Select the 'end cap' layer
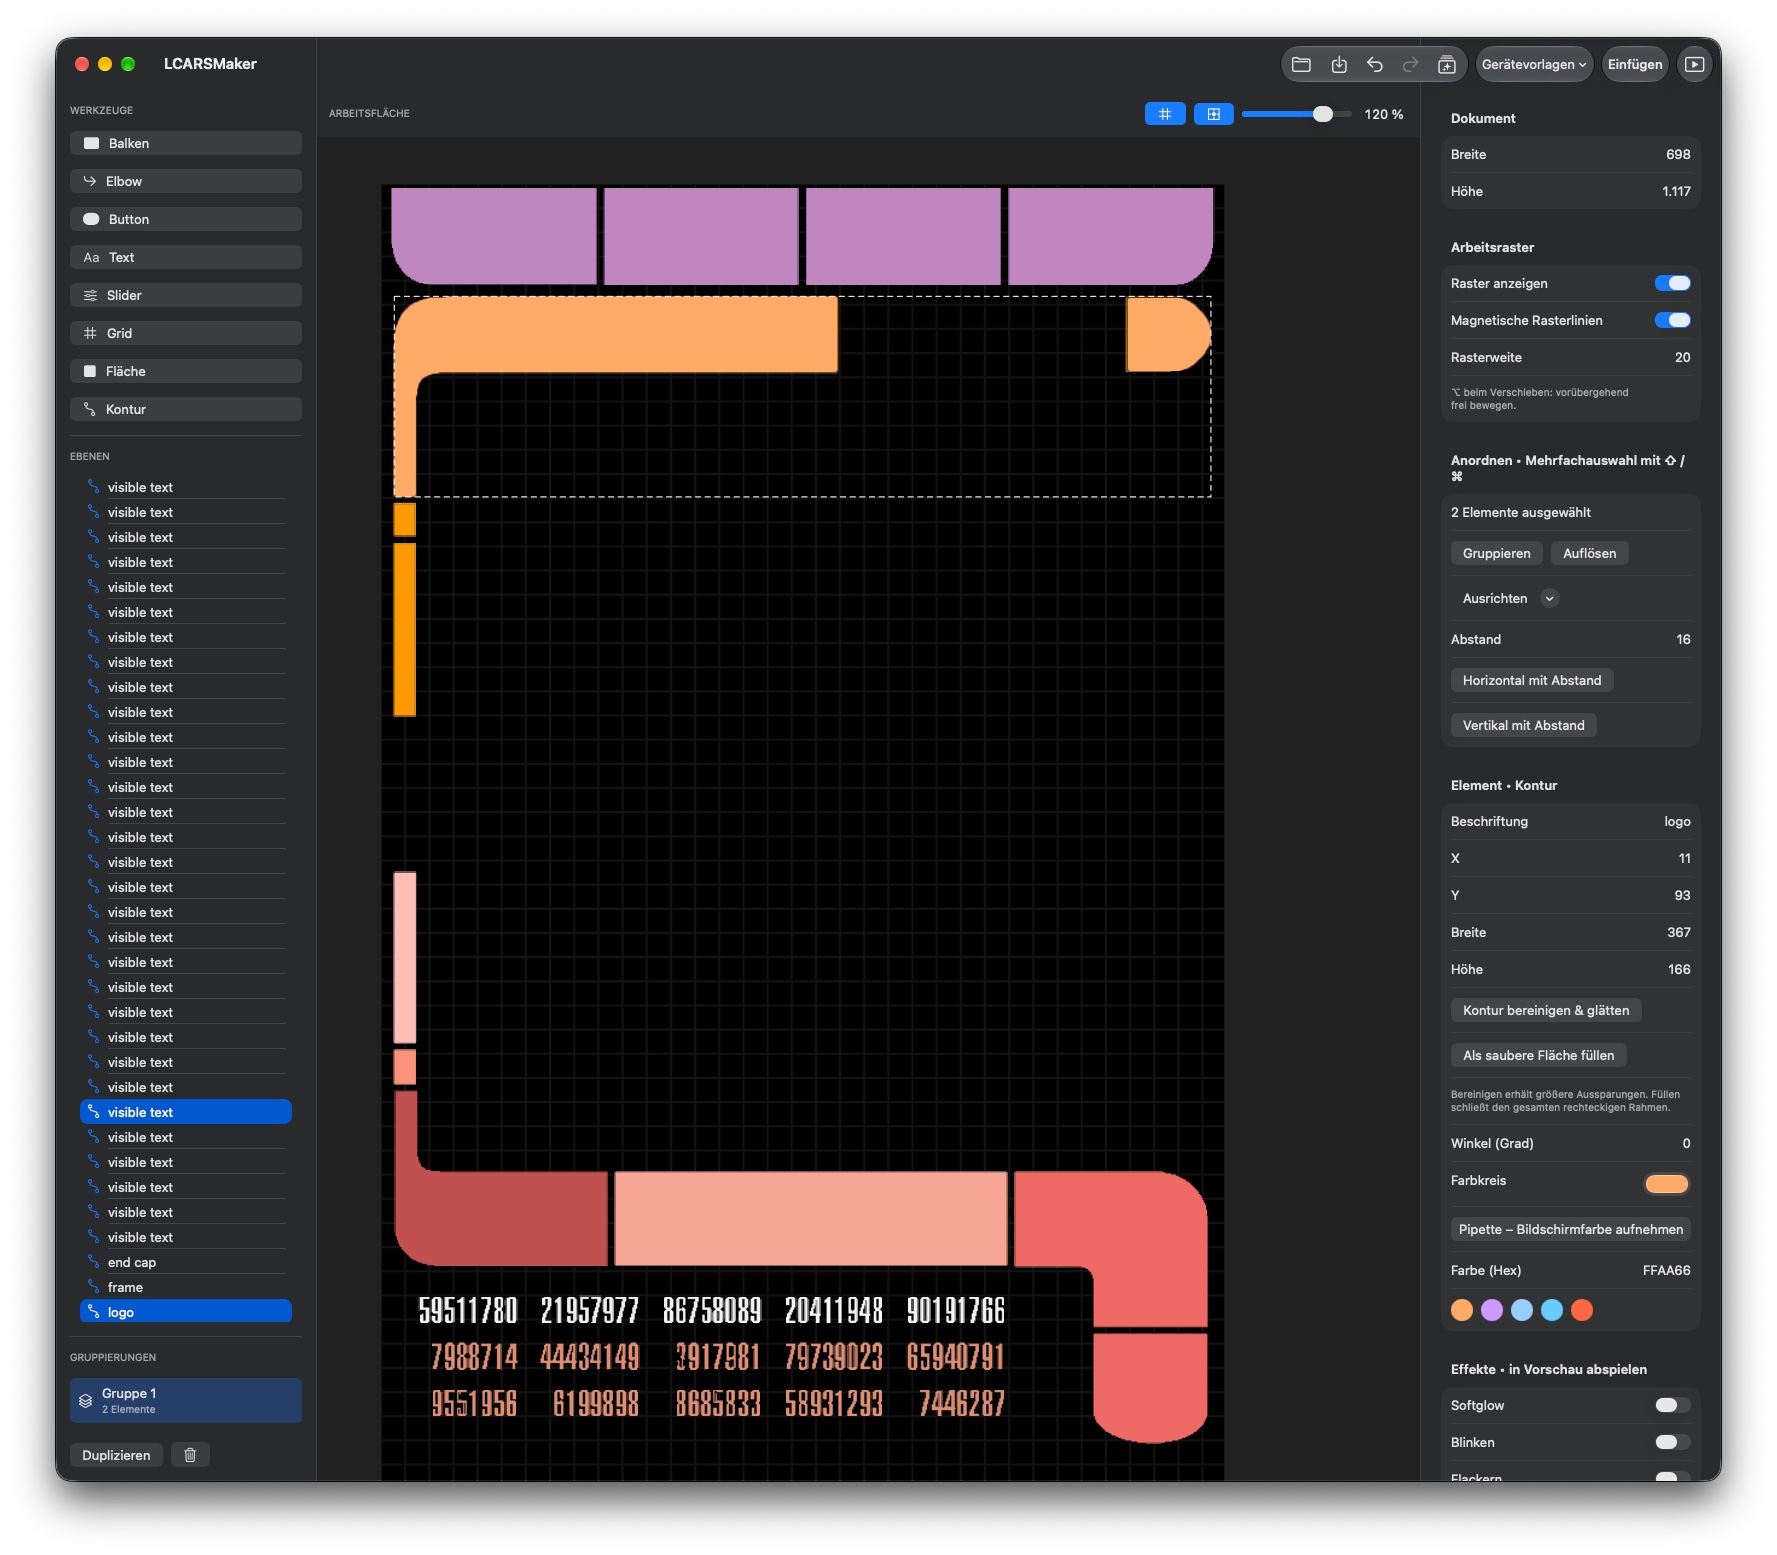The image size is (1777, 1555). (x=186, y=1262)
